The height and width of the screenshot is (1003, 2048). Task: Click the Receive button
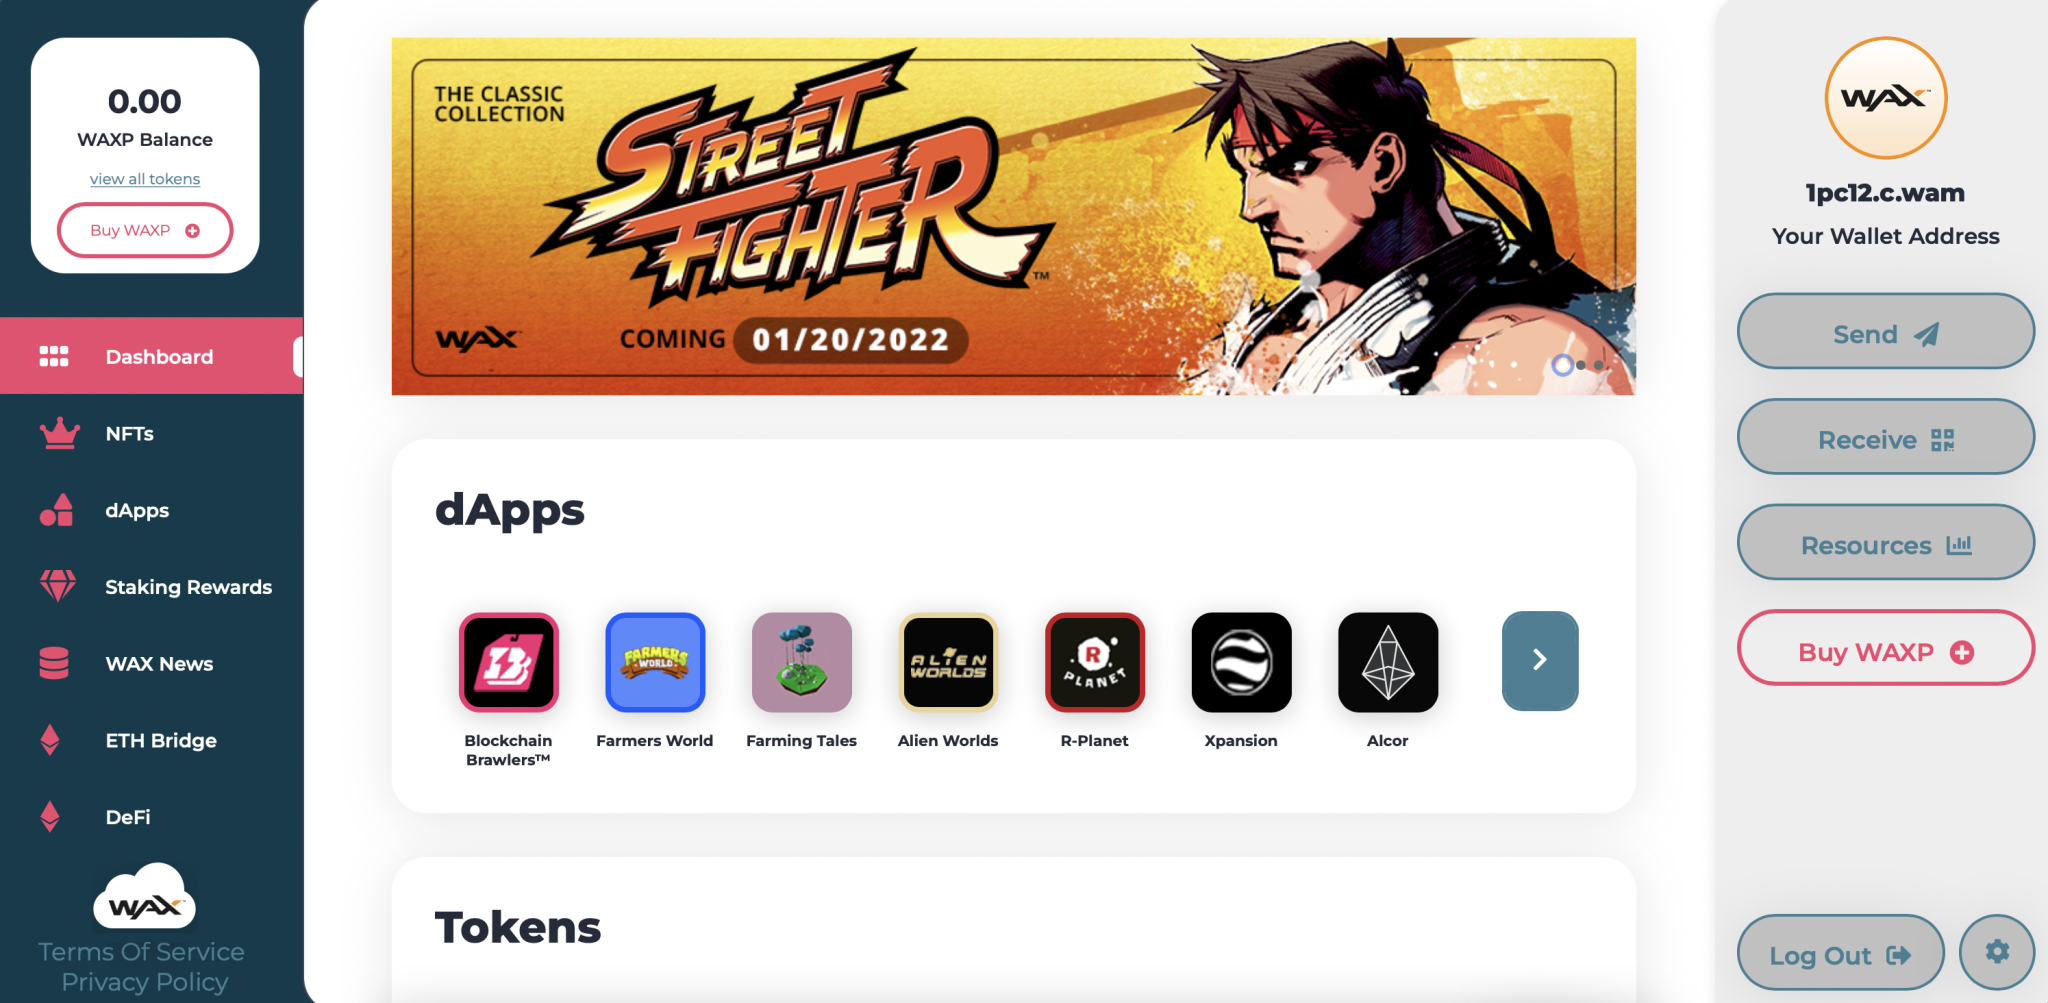1885,438
